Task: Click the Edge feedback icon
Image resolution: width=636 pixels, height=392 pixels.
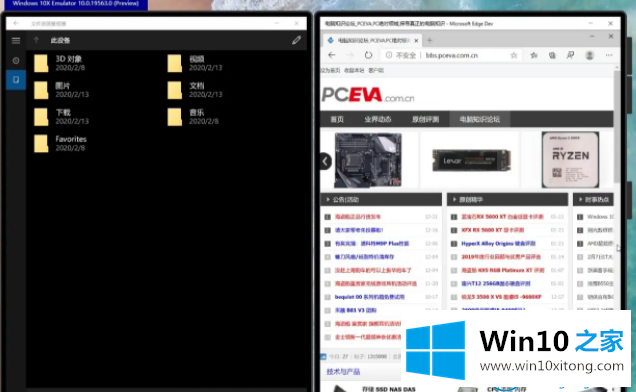Action: [x=570, y=55]
